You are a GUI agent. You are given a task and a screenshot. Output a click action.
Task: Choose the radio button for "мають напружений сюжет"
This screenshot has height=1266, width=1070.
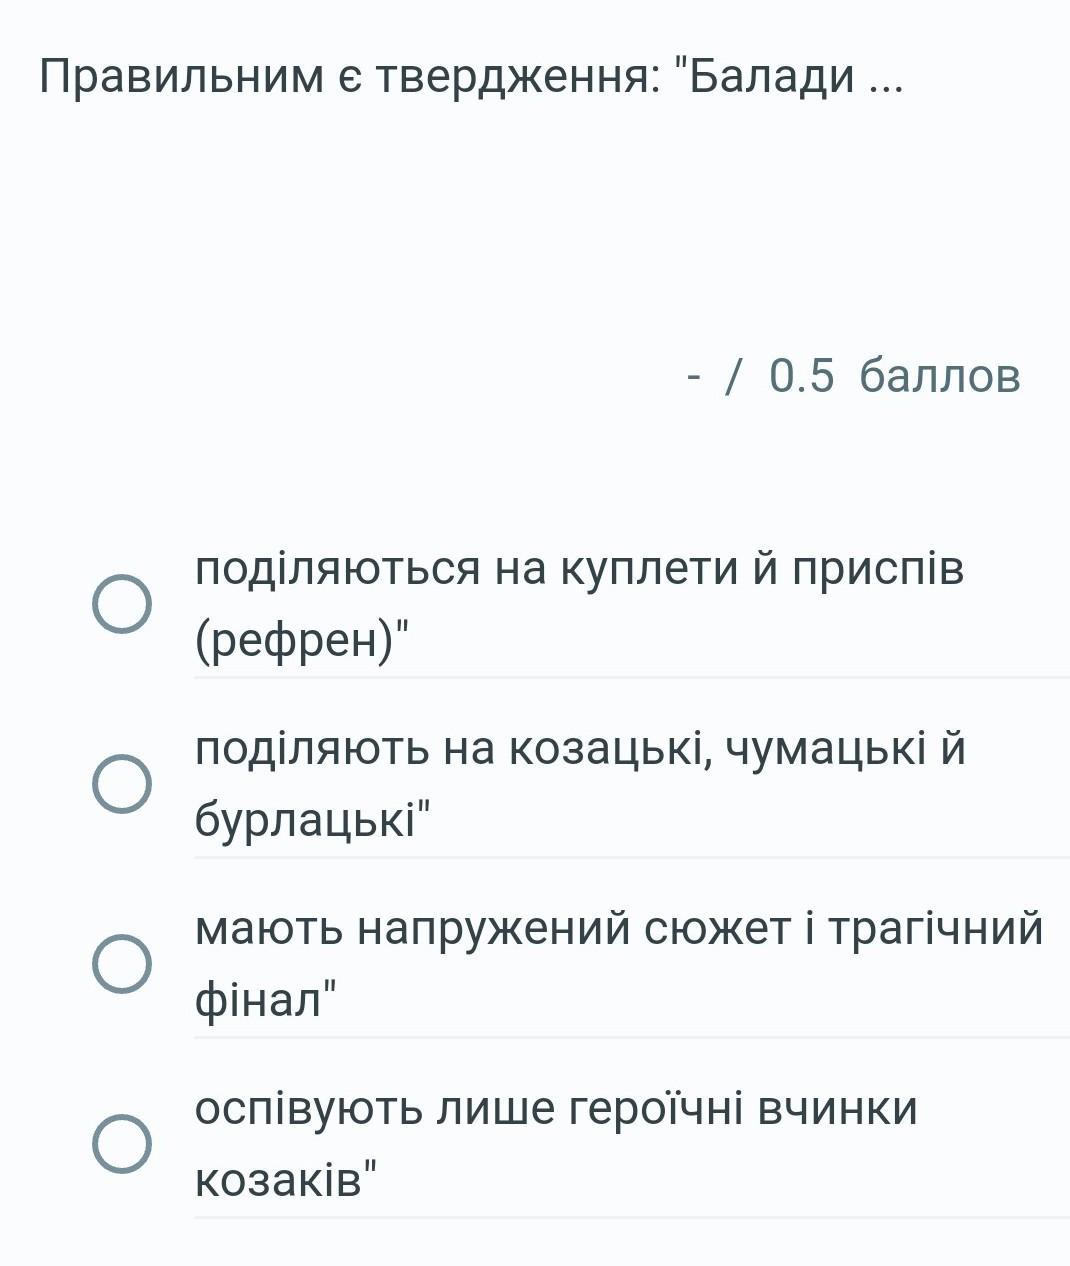122,964
